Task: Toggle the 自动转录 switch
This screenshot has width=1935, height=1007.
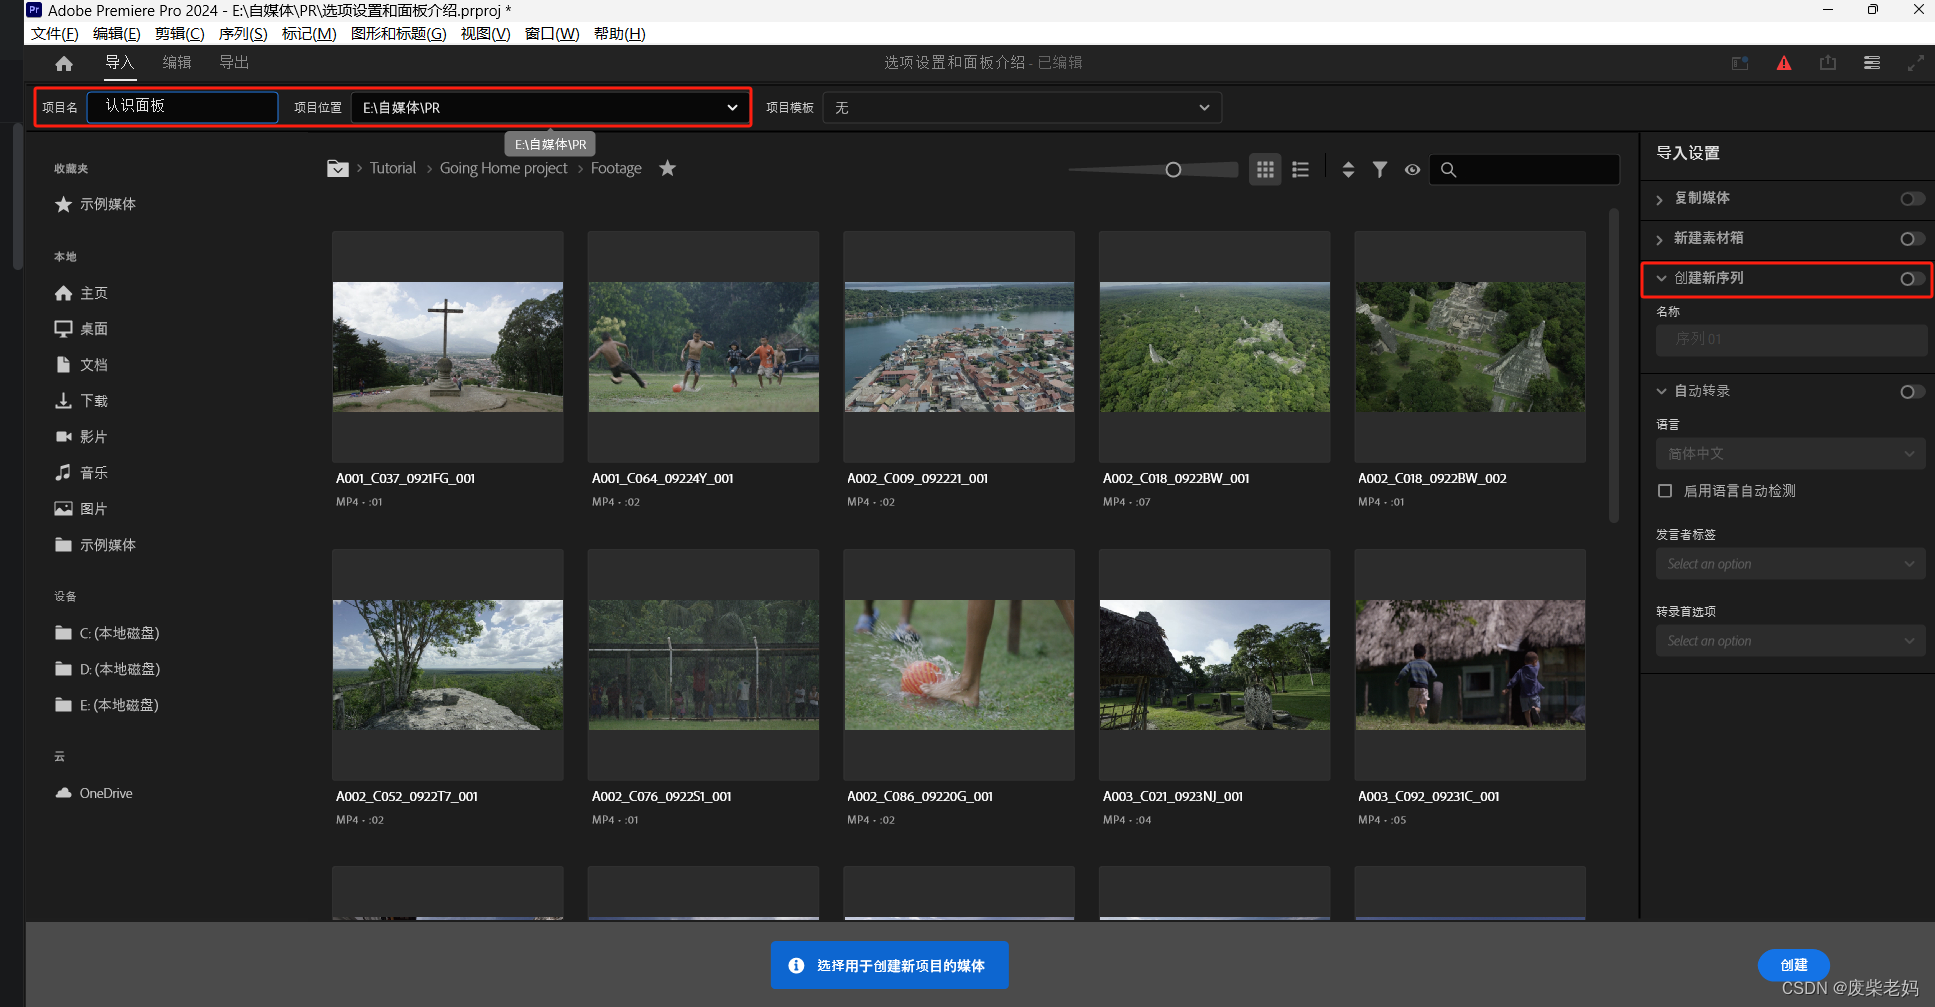Action: pyautogui.click(x=1912, y=392)
